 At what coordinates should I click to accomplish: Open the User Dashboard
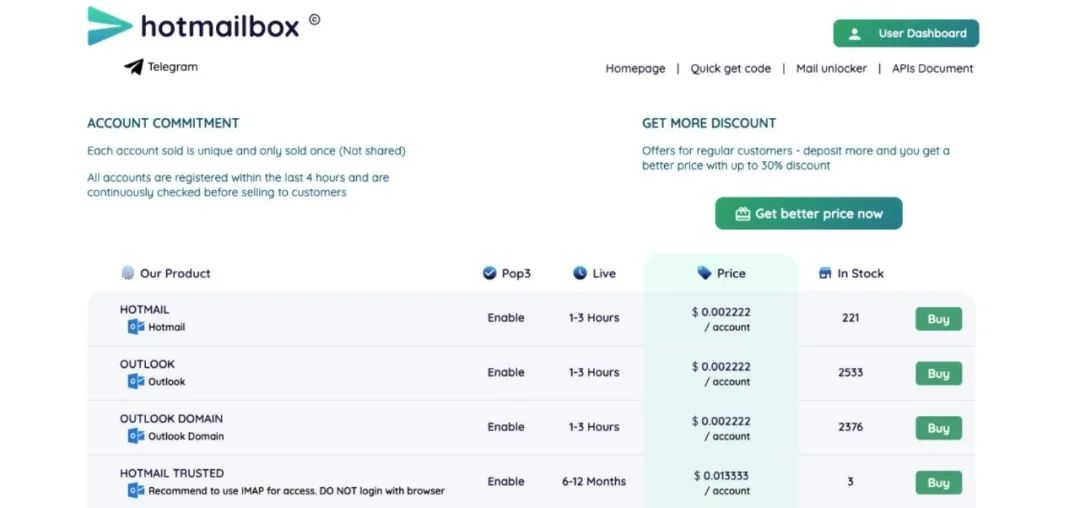[906, 33]
